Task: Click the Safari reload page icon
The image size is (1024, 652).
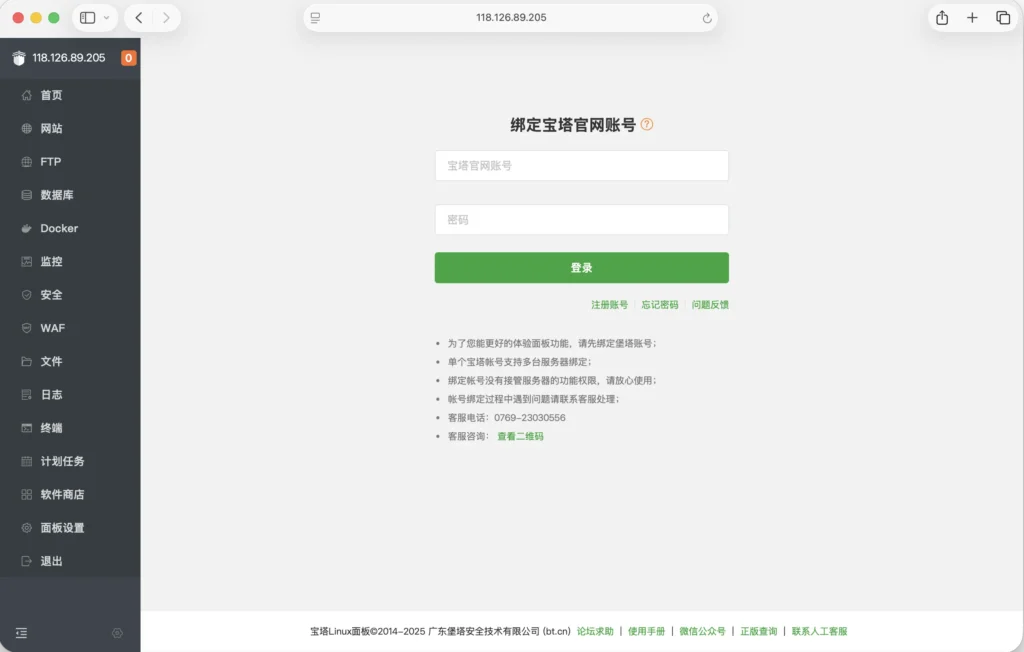Action: (x=707, y=18)
